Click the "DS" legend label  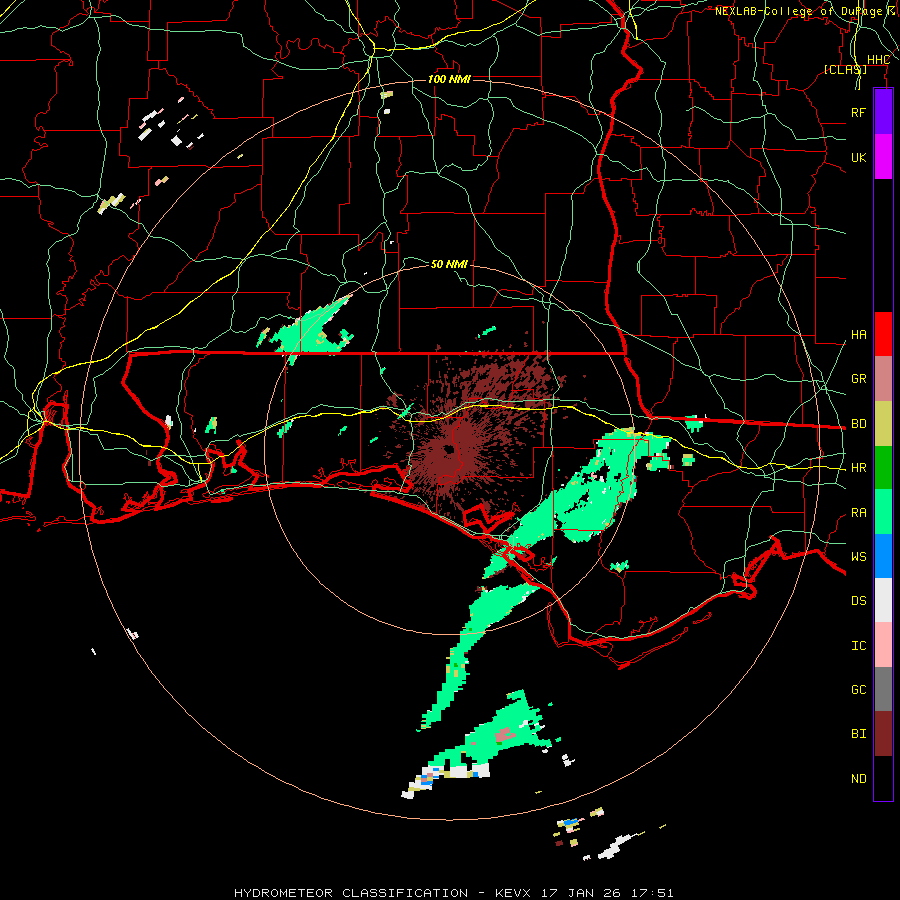858,601
